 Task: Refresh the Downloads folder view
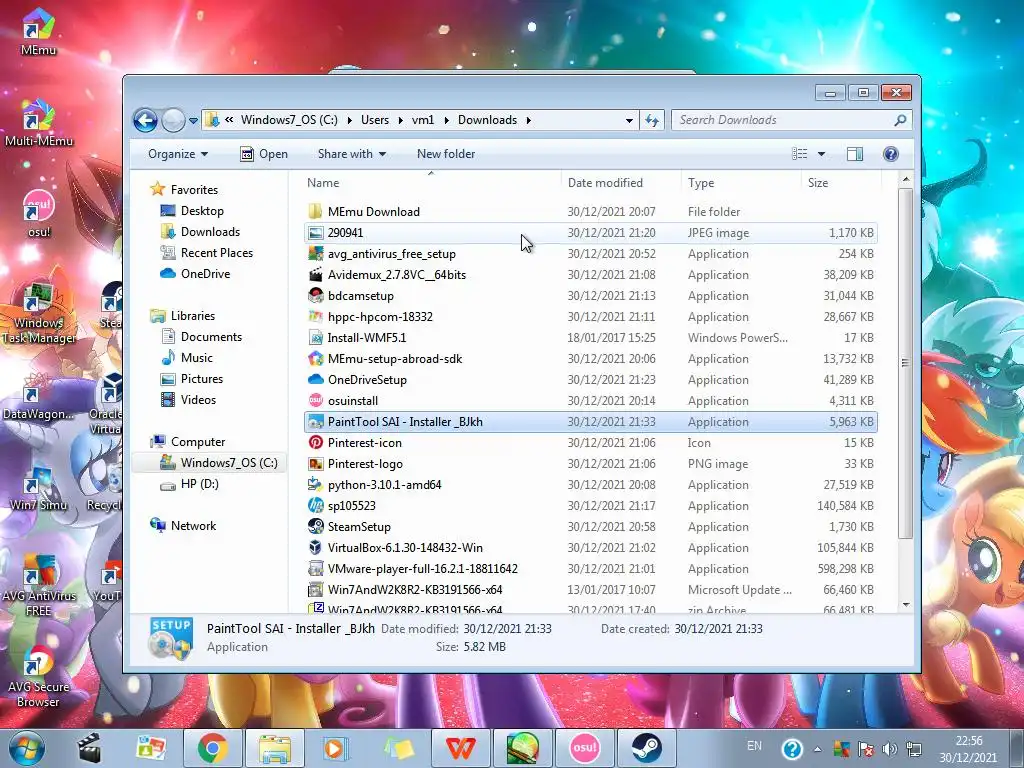pyautogui.click(x=652, y=120)
